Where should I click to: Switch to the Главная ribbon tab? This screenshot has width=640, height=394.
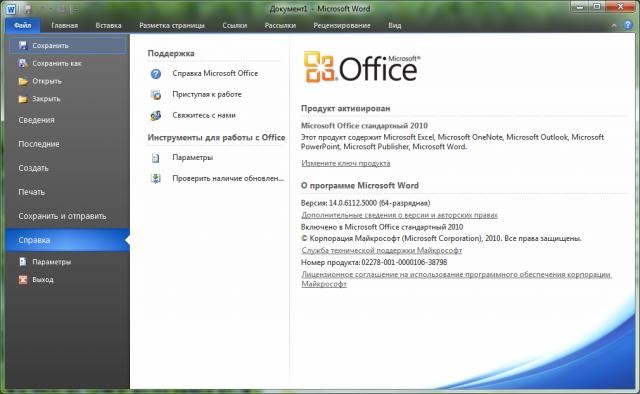pyautogui.click(x=64, y=25)
